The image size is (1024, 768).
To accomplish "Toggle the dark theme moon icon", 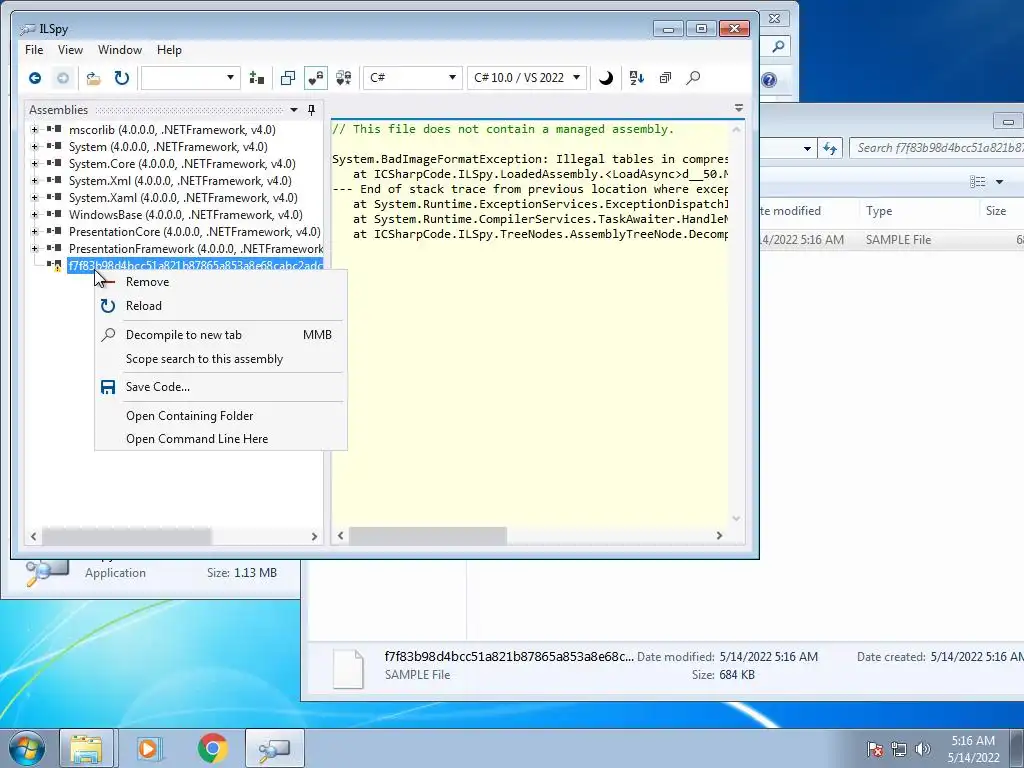I will point(606,78).
